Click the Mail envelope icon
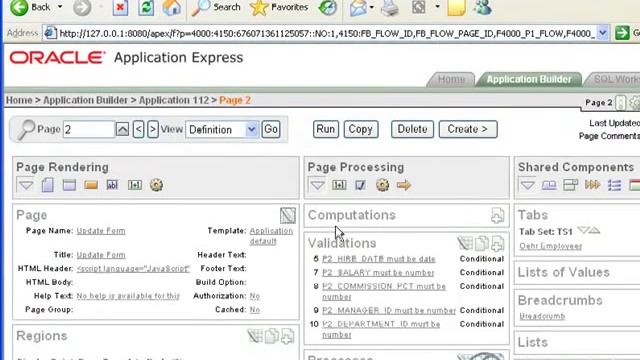 click(x=358, y=7)
